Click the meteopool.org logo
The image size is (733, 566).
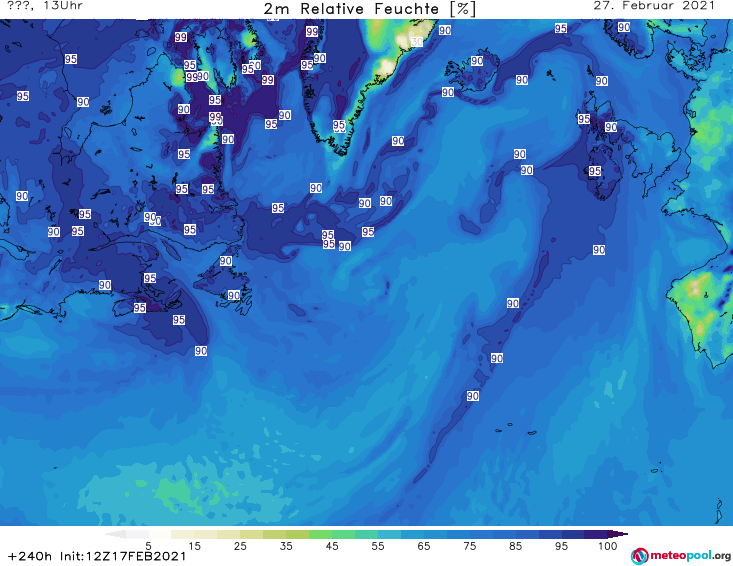(681, 556)
